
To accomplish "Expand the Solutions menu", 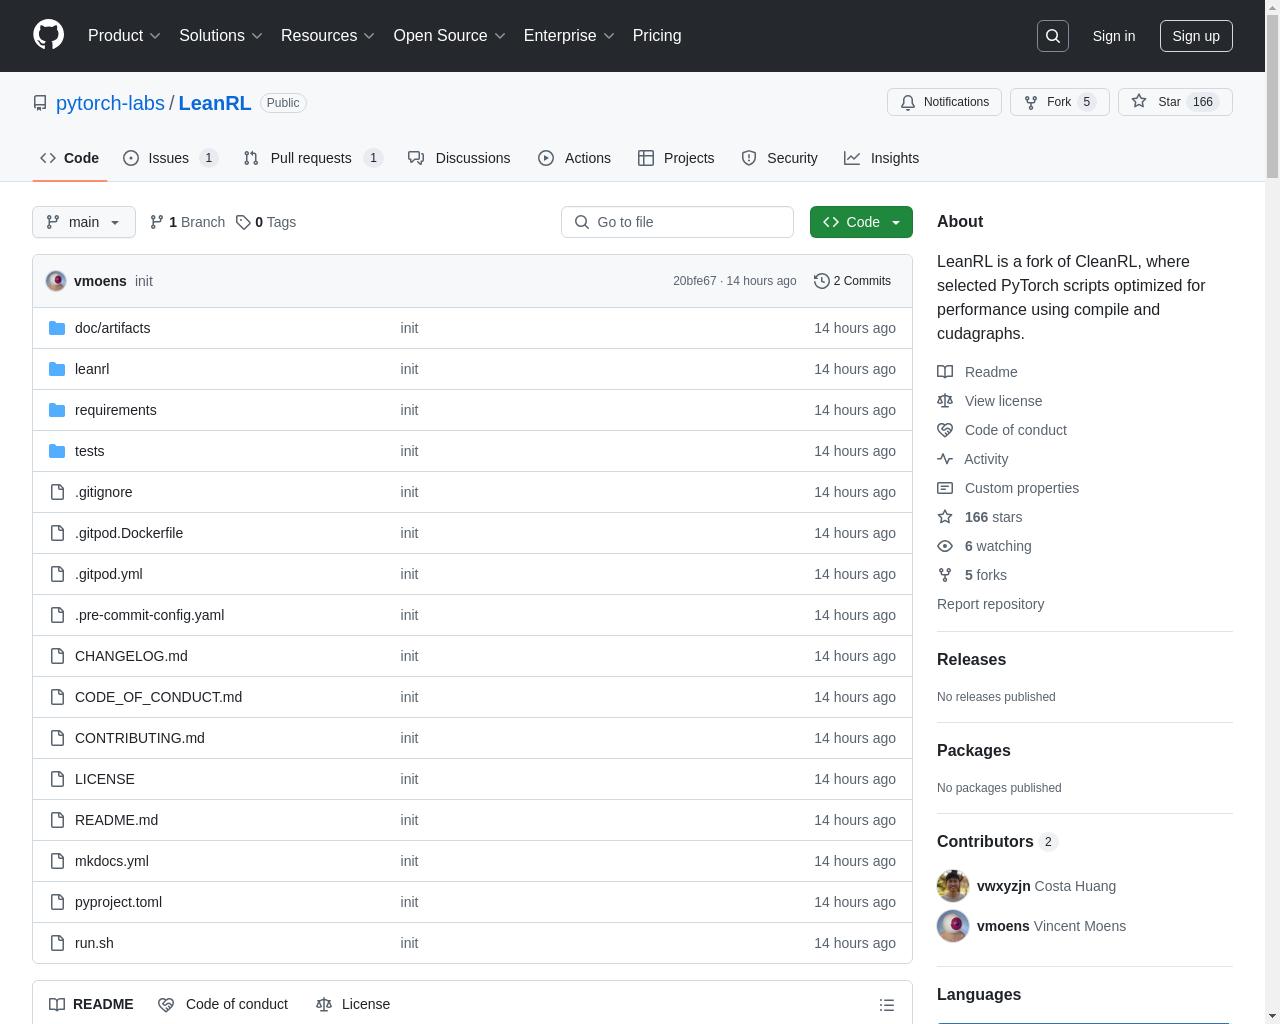I will (220, 36).
